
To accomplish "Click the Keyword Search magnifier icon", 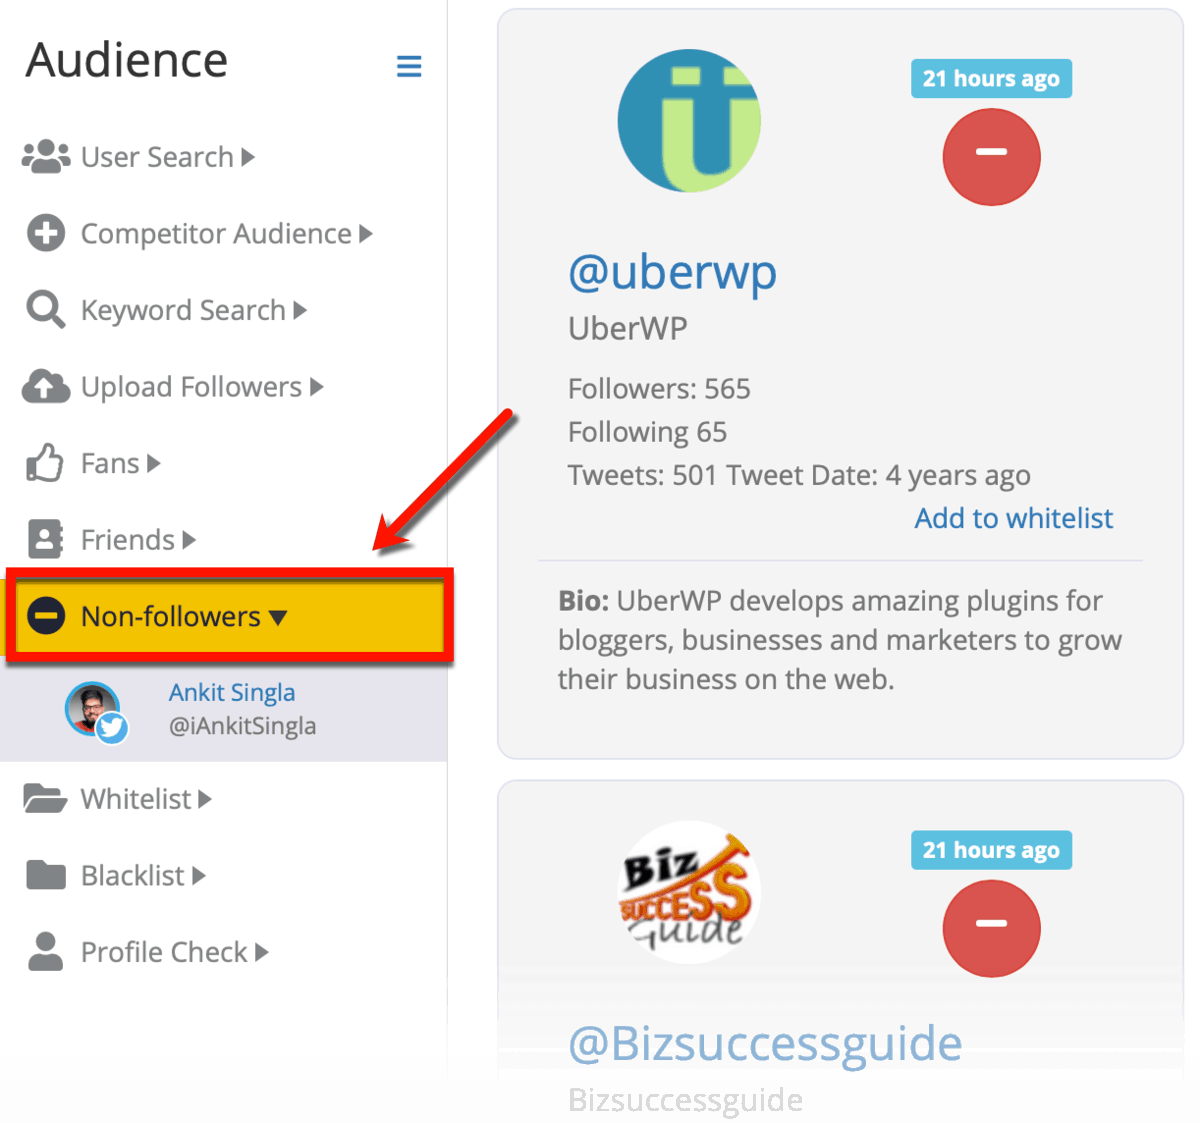I will coord(46,310).
